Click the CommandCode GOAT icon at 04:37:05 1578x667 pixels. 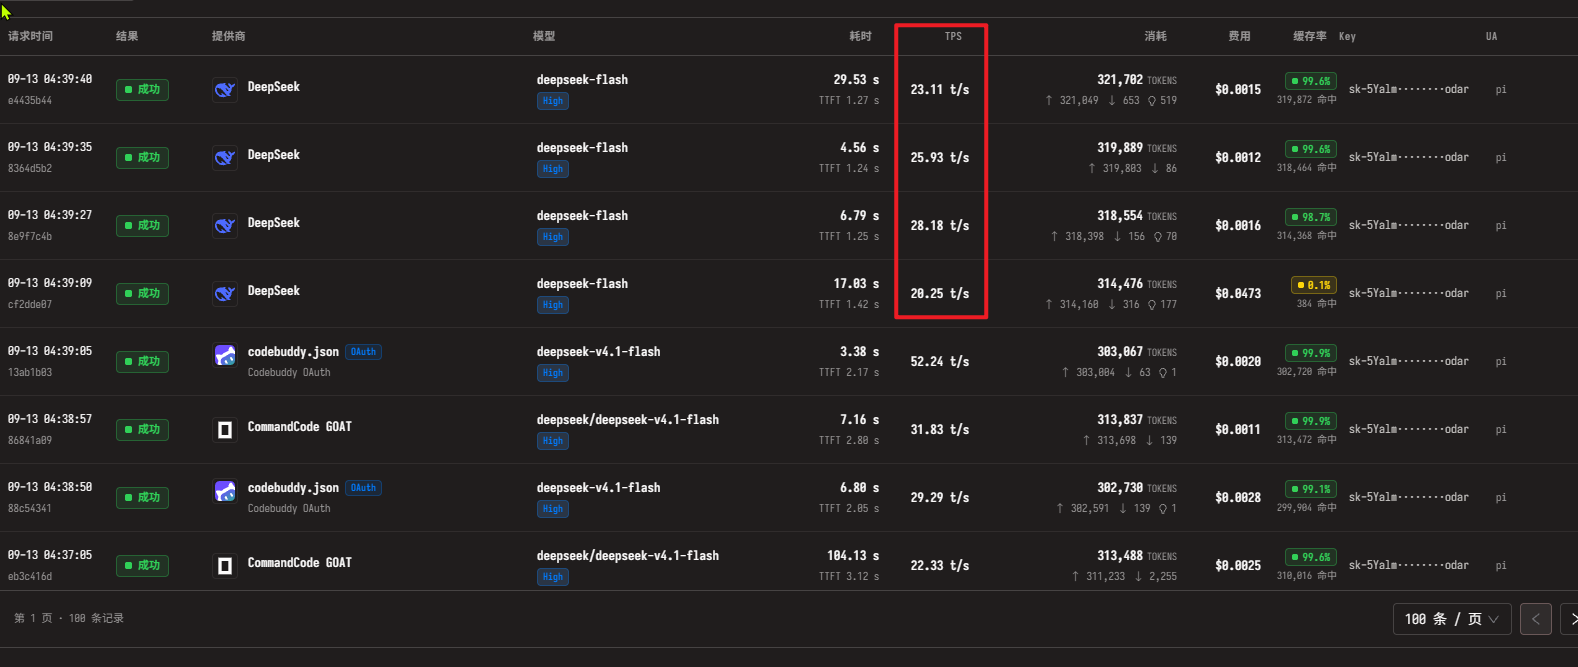[225, 566]
